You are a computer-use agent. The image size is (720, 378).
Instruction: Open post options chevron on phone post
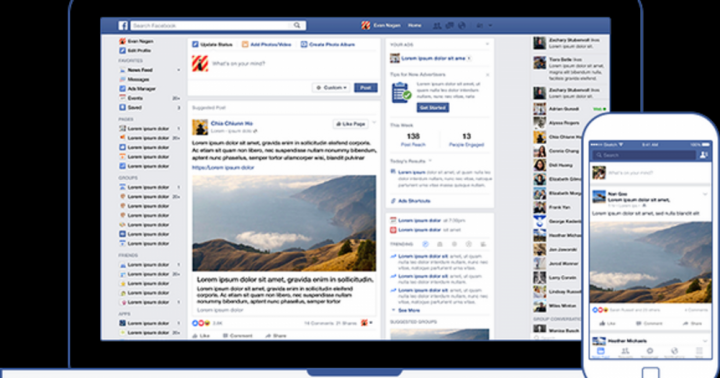point(705,194)
